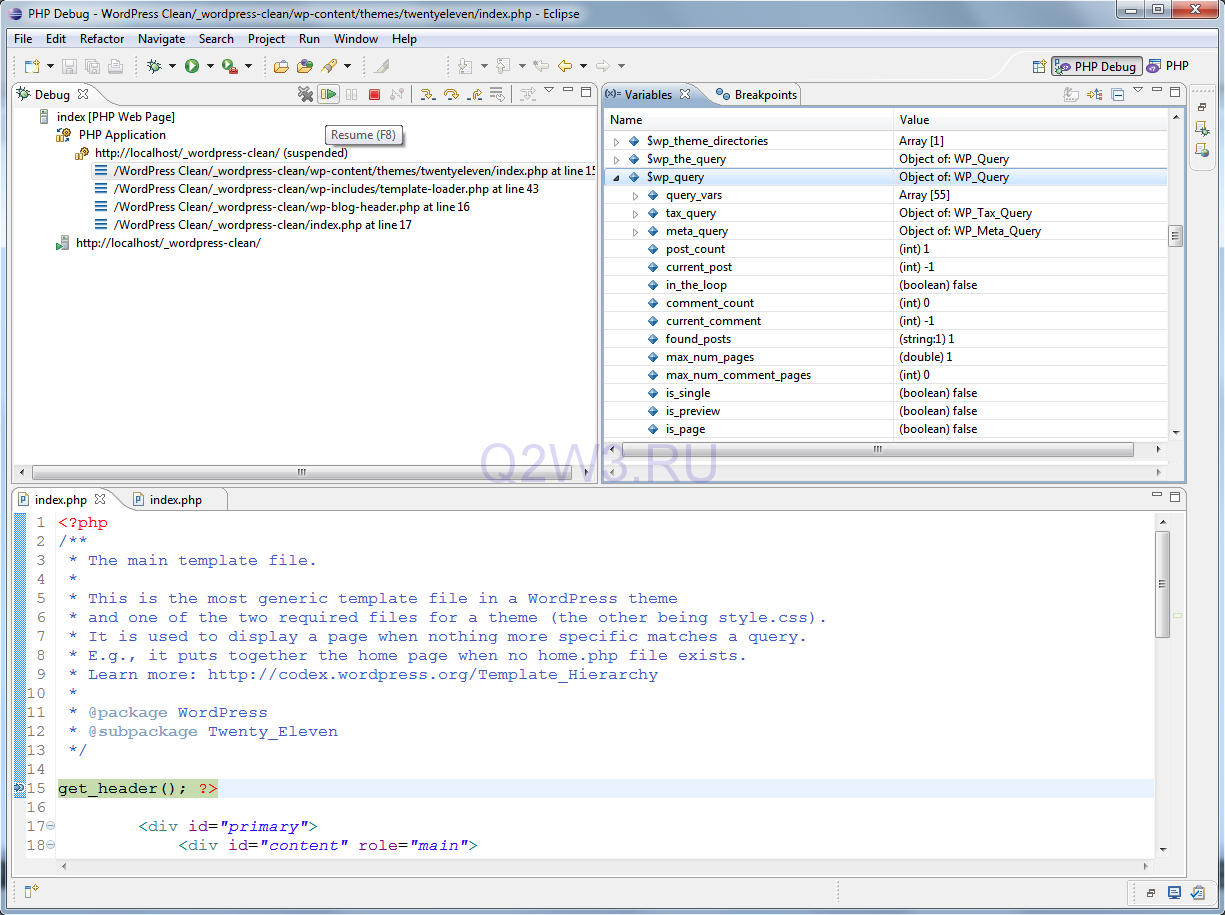
Task: Click the Open Perspective icon
Action: [x=1039, y=66]
